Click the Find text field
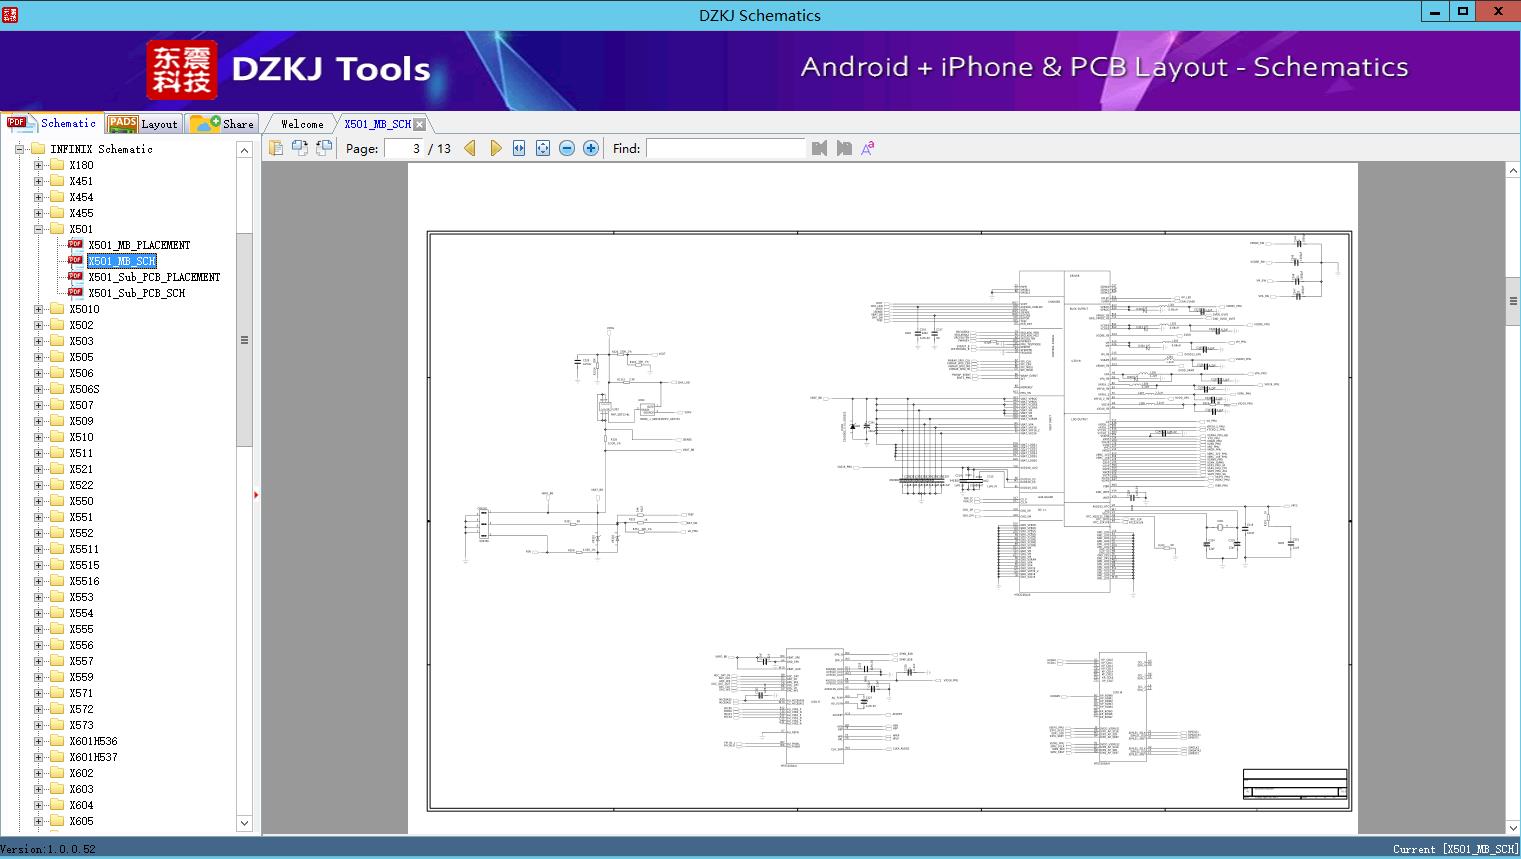The width and height of the screenshot is (1521, 859). point(725,148)
